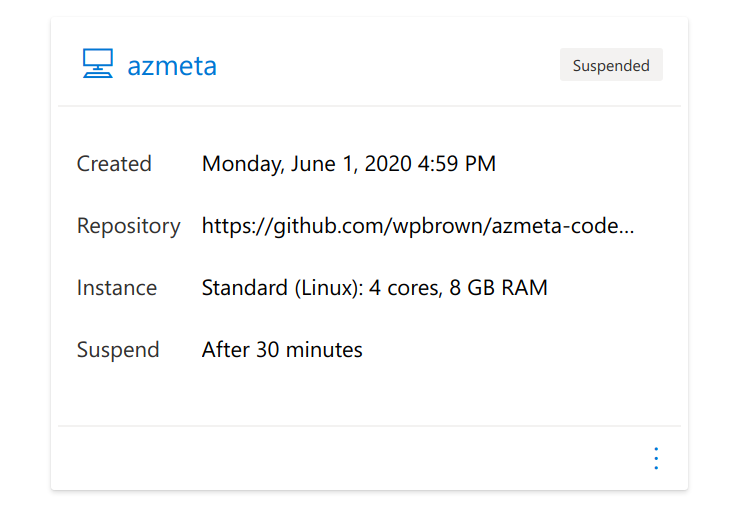Click the word 'minutes' in suspend setting

(x=324, y=350)
